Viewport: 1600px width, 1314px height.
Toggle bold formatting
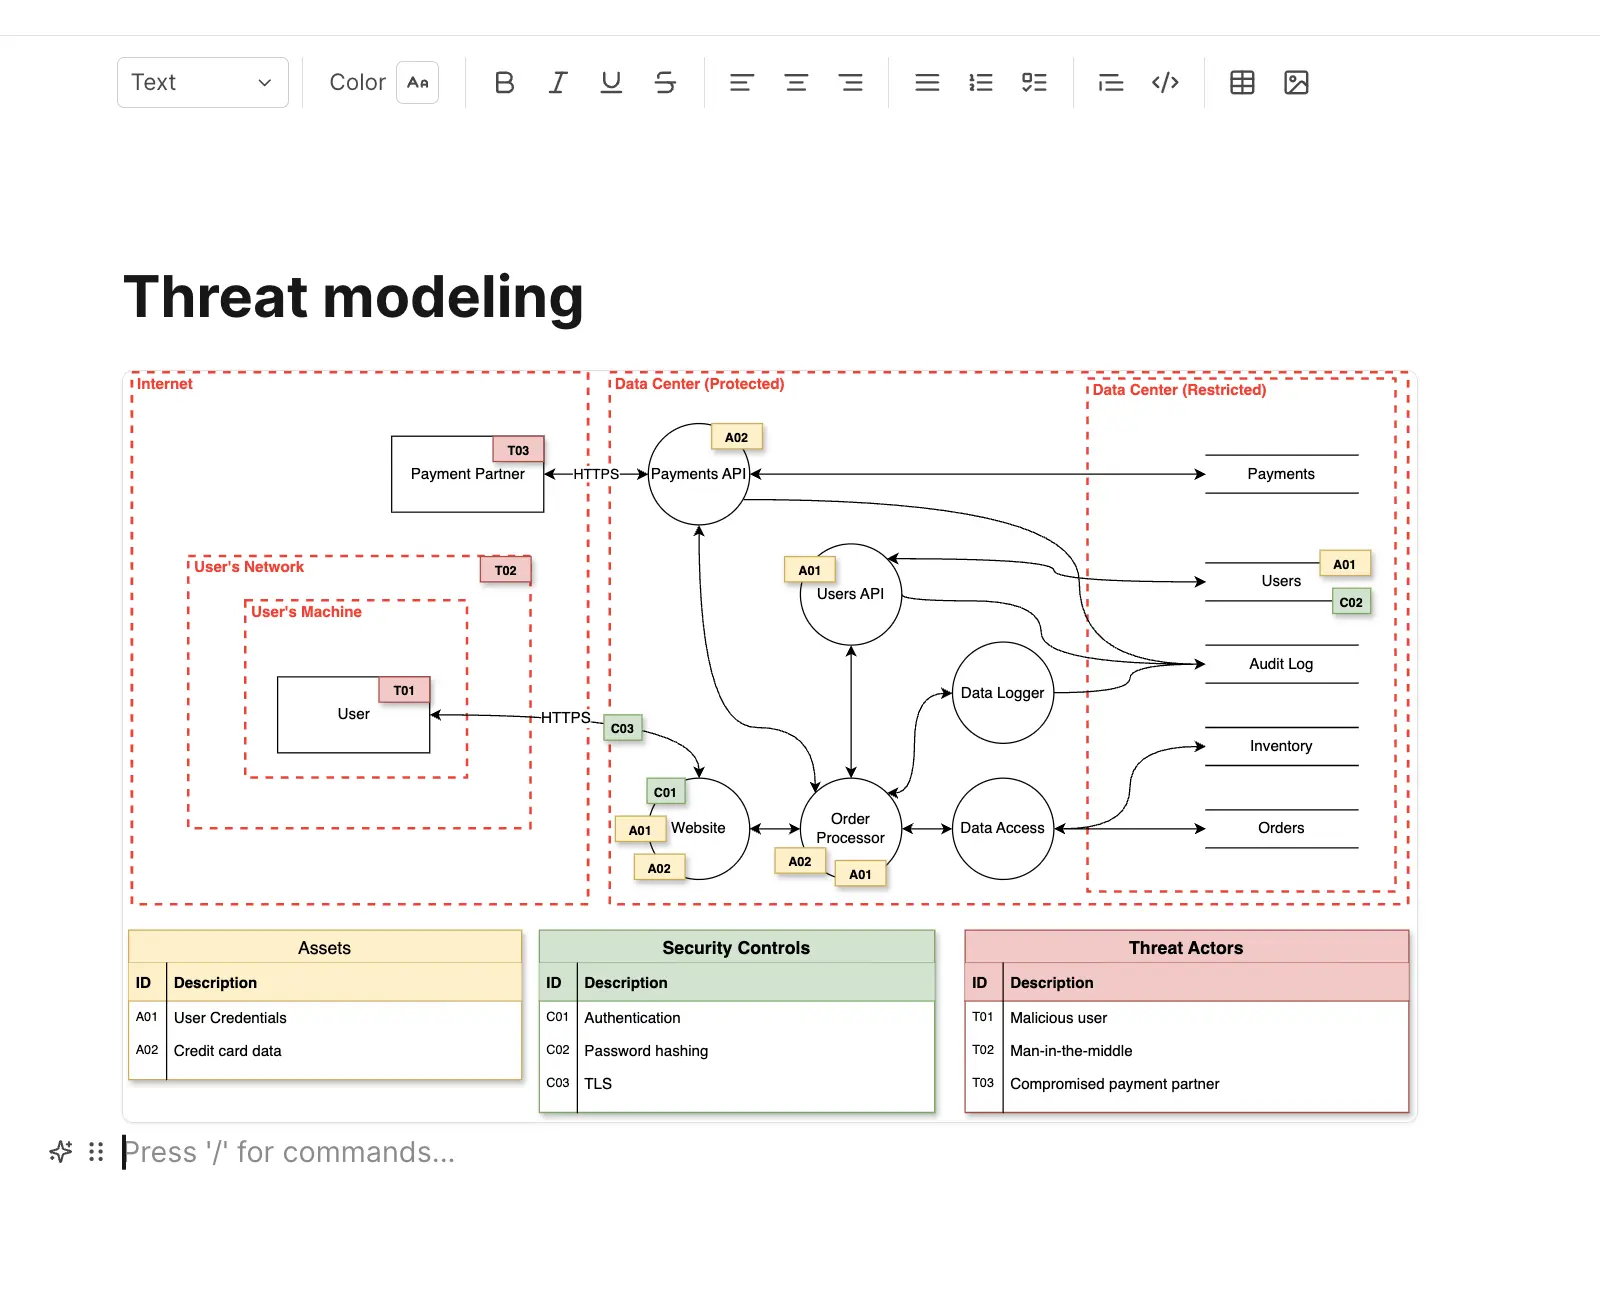coord(504,83)
